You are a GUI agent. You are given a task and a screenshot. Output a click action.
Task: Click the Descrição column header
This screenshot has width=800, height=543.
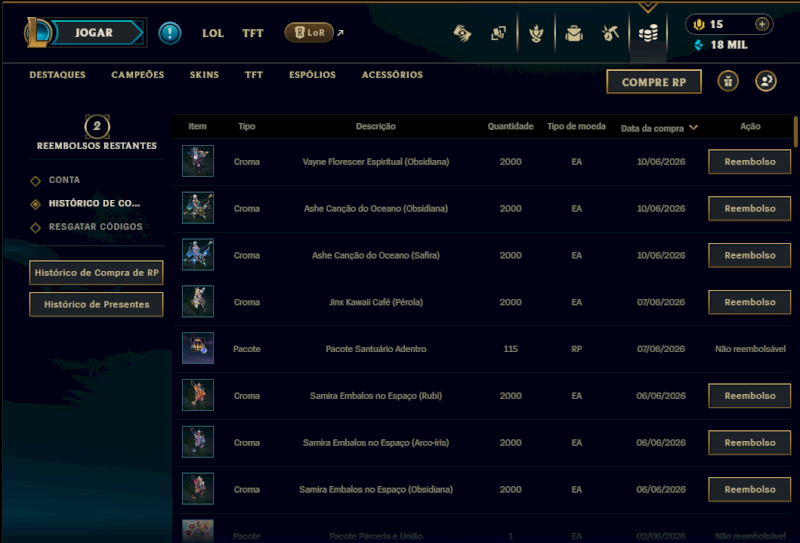376,126
